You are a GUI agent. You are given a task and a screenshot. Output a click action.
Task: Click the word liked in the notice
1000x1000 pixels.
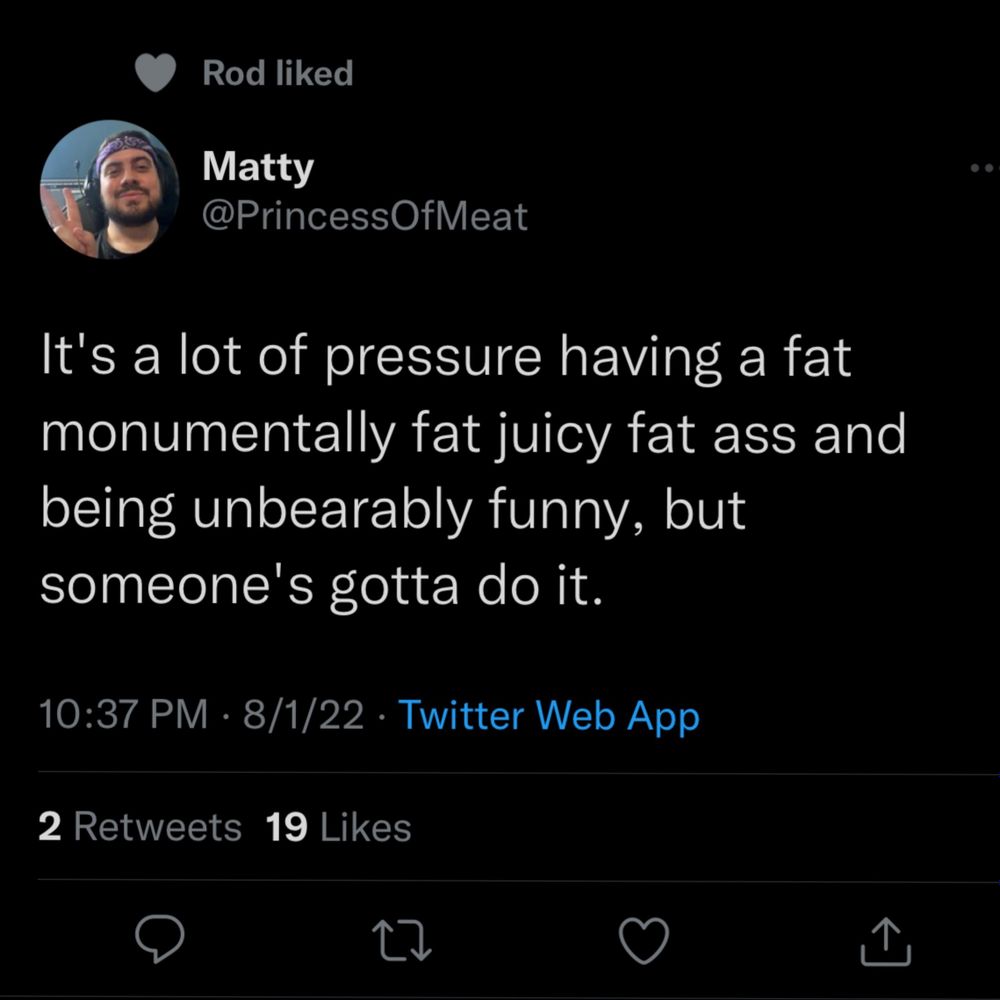pos(314,73)
